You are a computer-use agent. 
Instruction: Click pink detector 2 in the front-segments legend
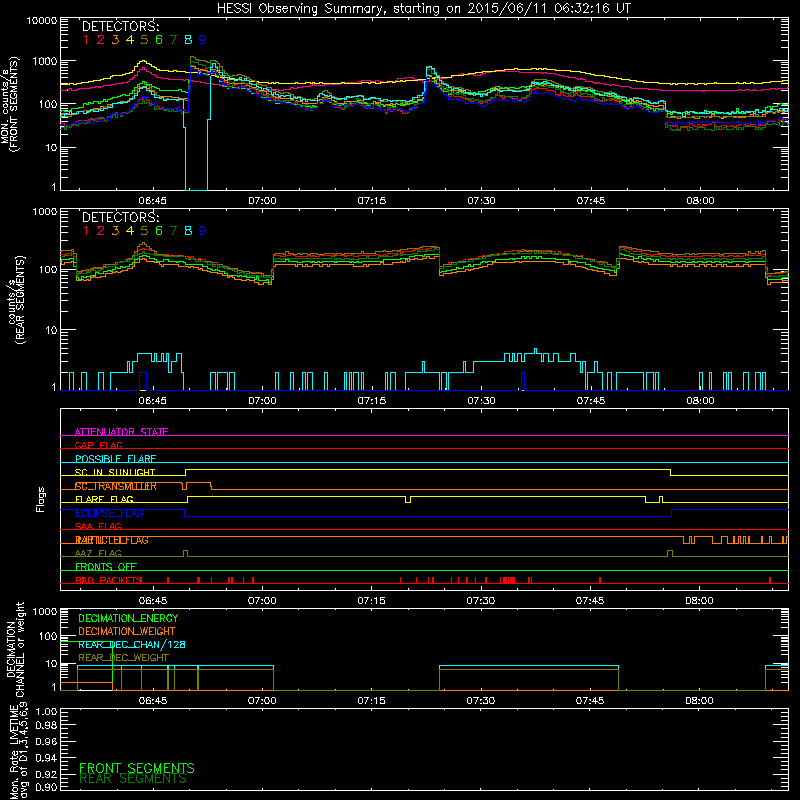pyautogui.click(x=101, y=40)
